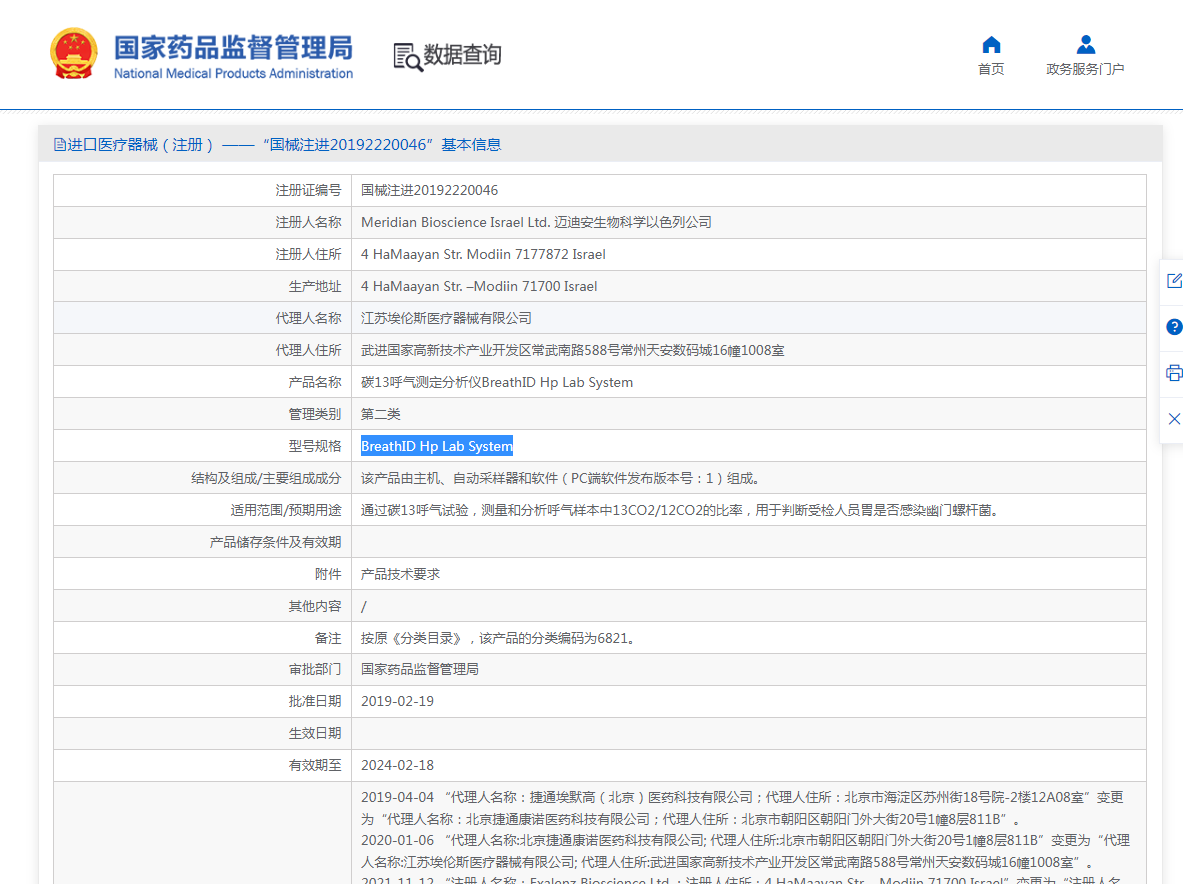Click National Medical Products Administration English subtitle
This screenshot has width=1183, height=884.
[233, 73]
